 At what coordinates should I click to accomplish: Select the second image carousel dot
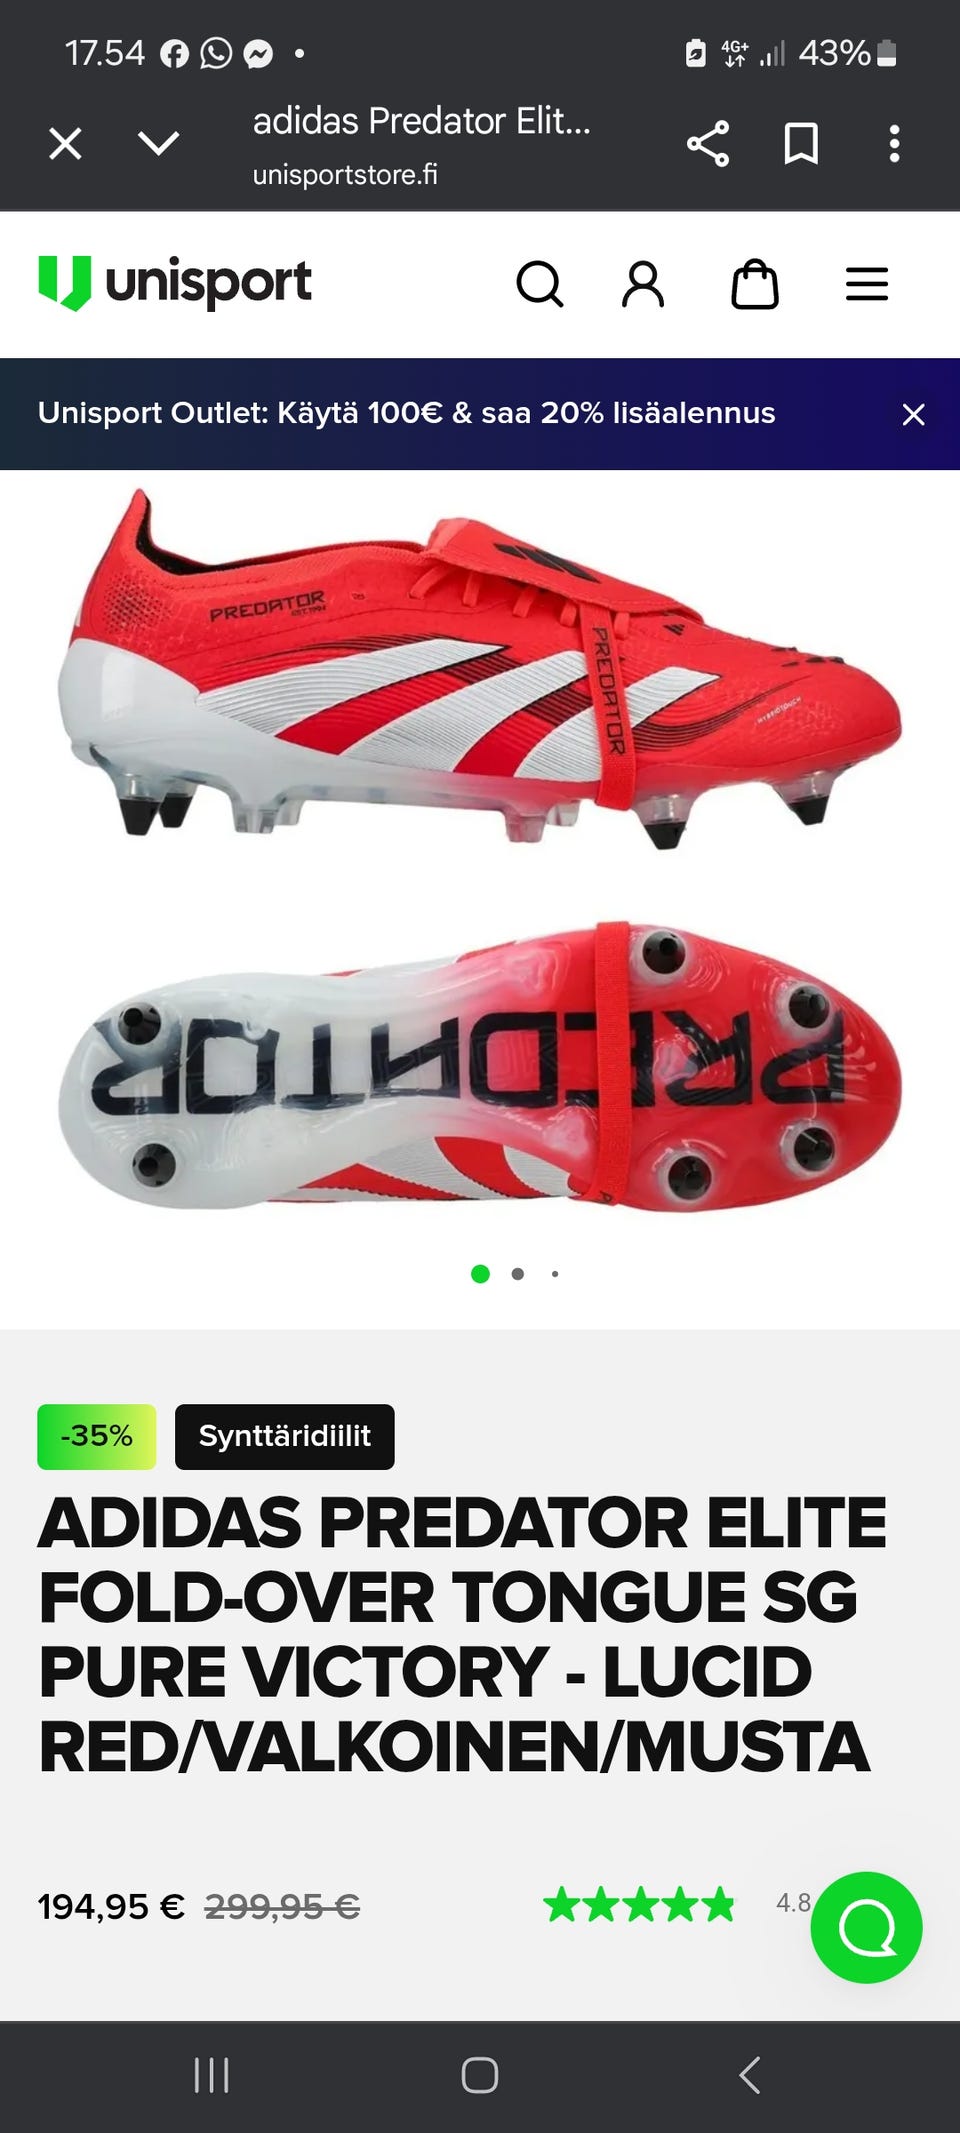[517, 1274]
